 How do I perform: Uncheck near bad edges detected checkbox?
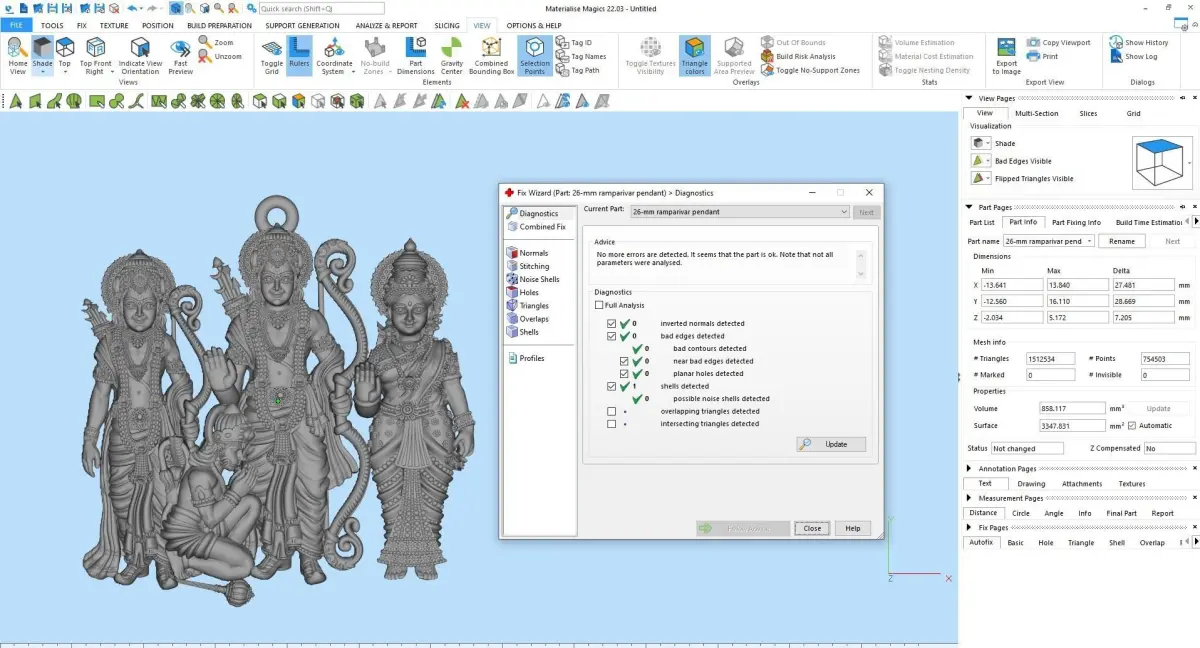click(625, 361)
